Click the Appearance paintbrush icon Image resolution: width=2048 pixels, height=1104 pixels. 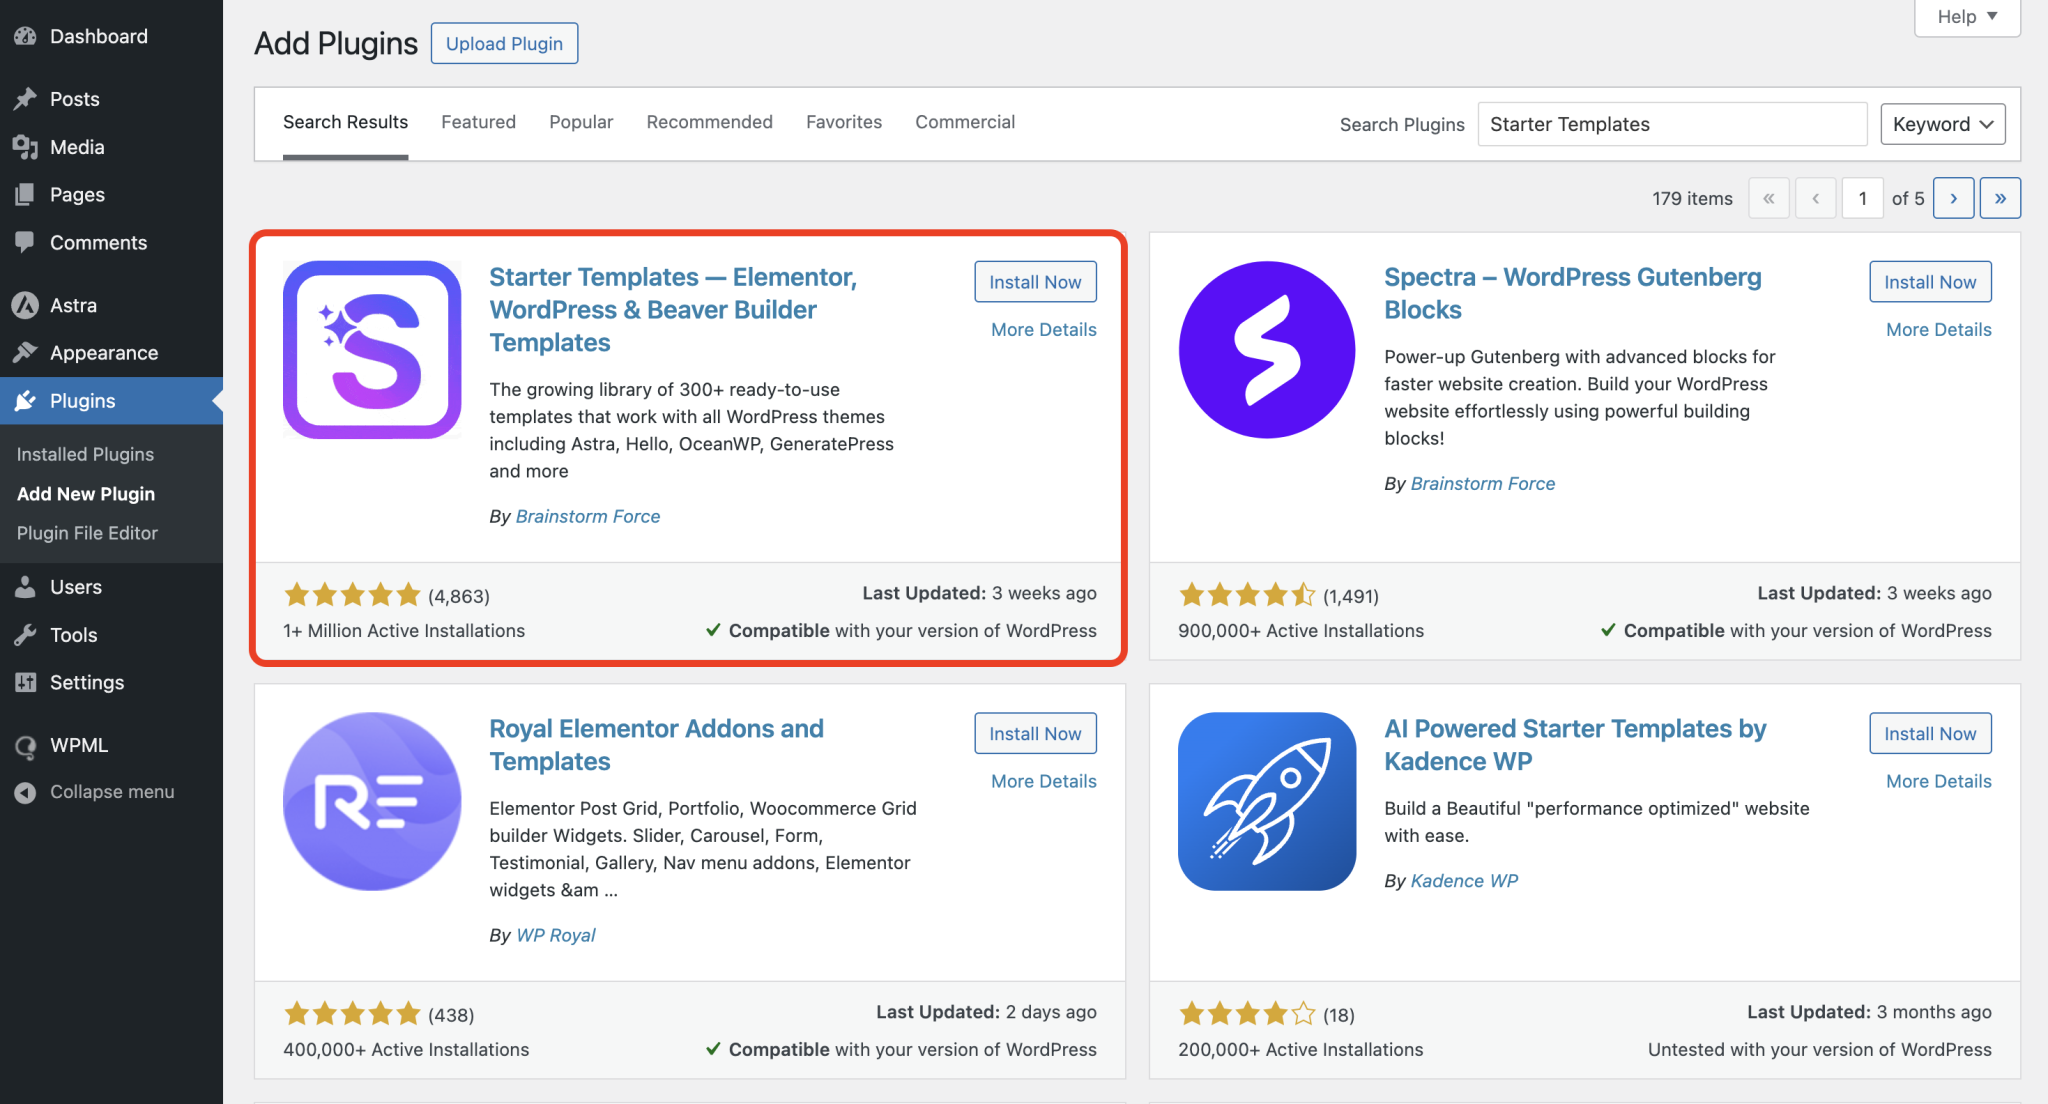click(x=26, y=353)
